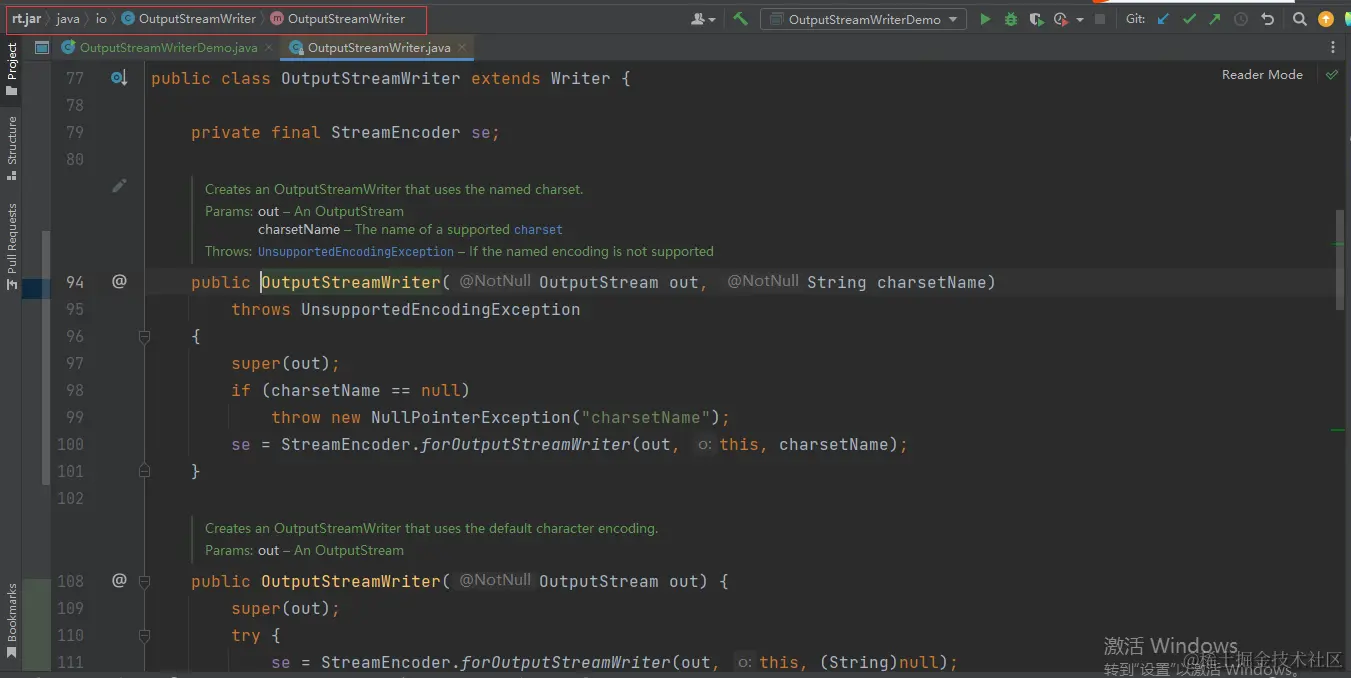The image size is (1351, 678).
Task: Open Search Everywhere magnifier icon
Action: (x=1300, y=19)
